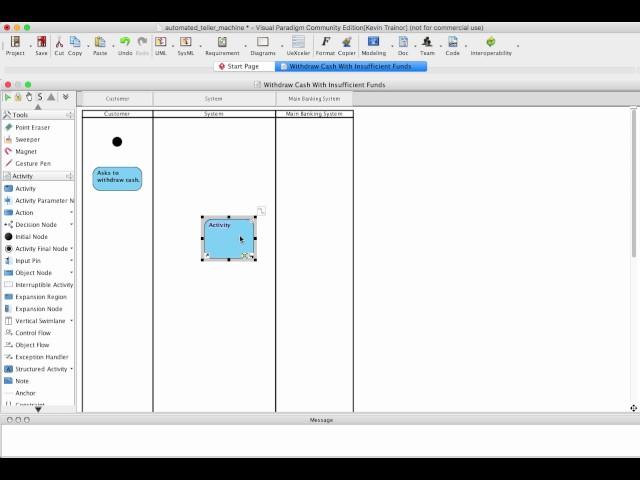Pick the Decision Node palette item

coord(36,225)
